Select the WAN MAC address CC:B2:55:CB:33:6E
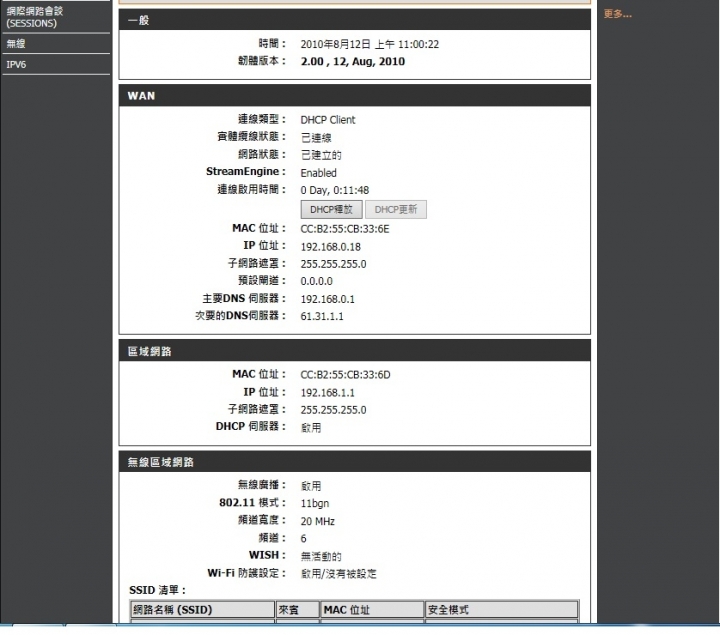The height and width of the screenshot is (635, 720). (345, 229)
